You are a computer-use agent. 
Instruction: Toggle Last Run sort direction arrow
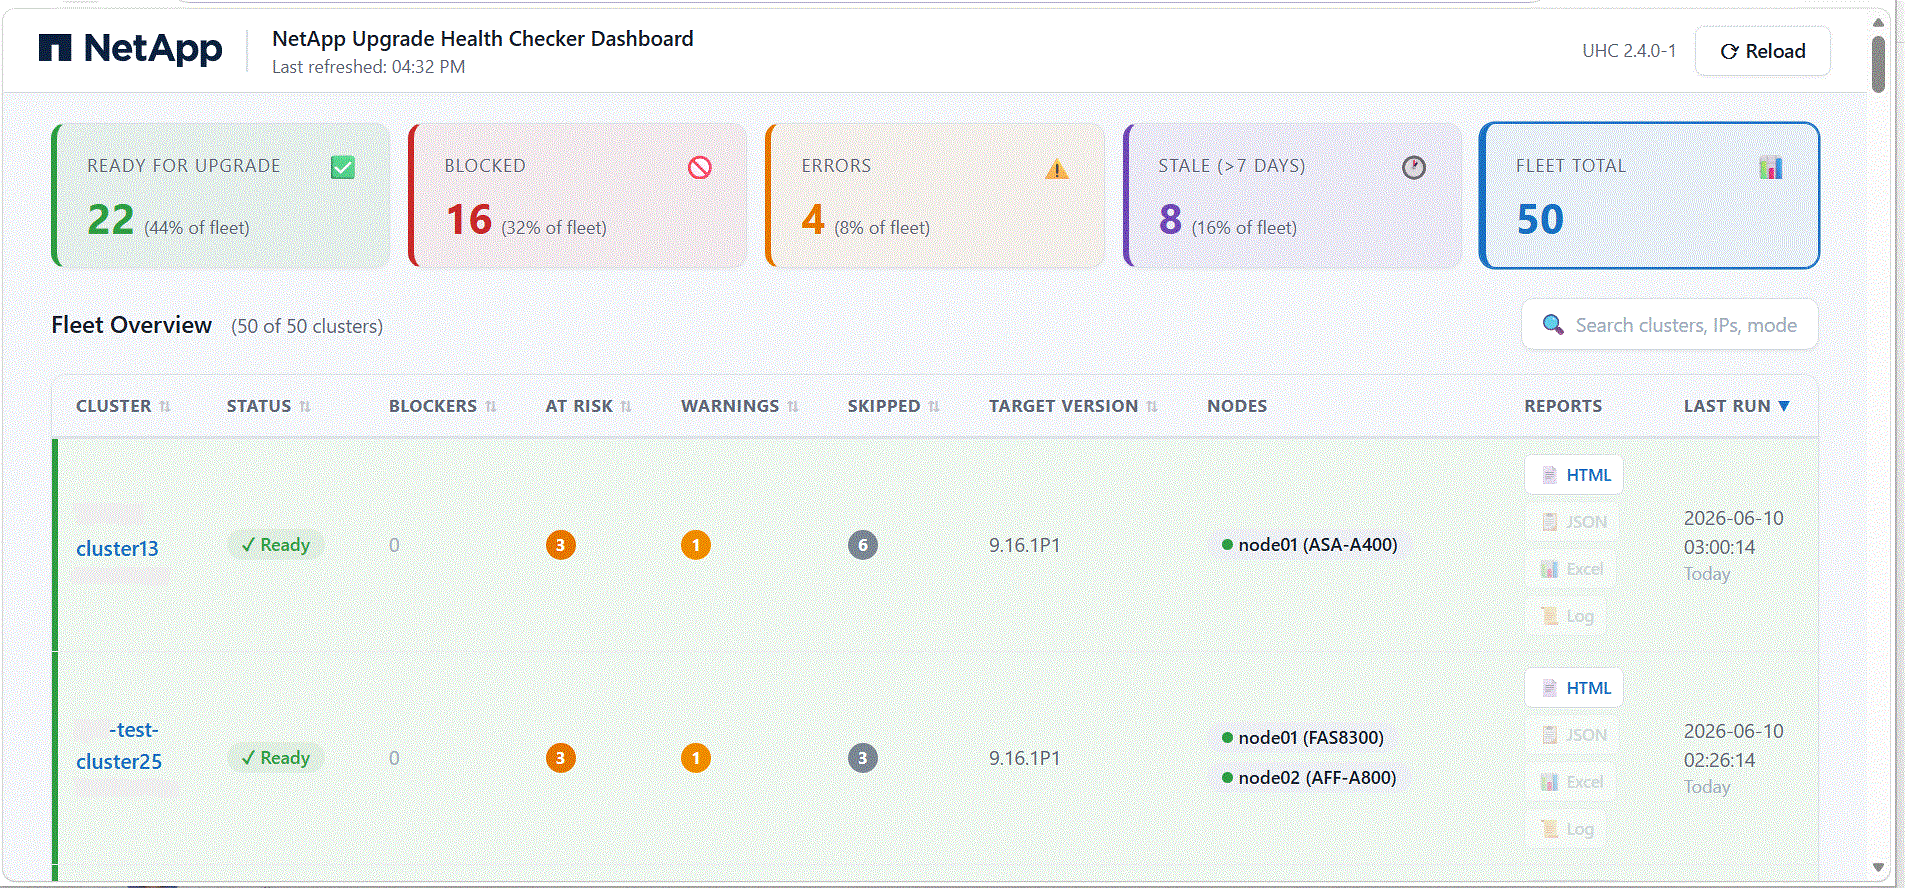click(x=1784, y=406)
